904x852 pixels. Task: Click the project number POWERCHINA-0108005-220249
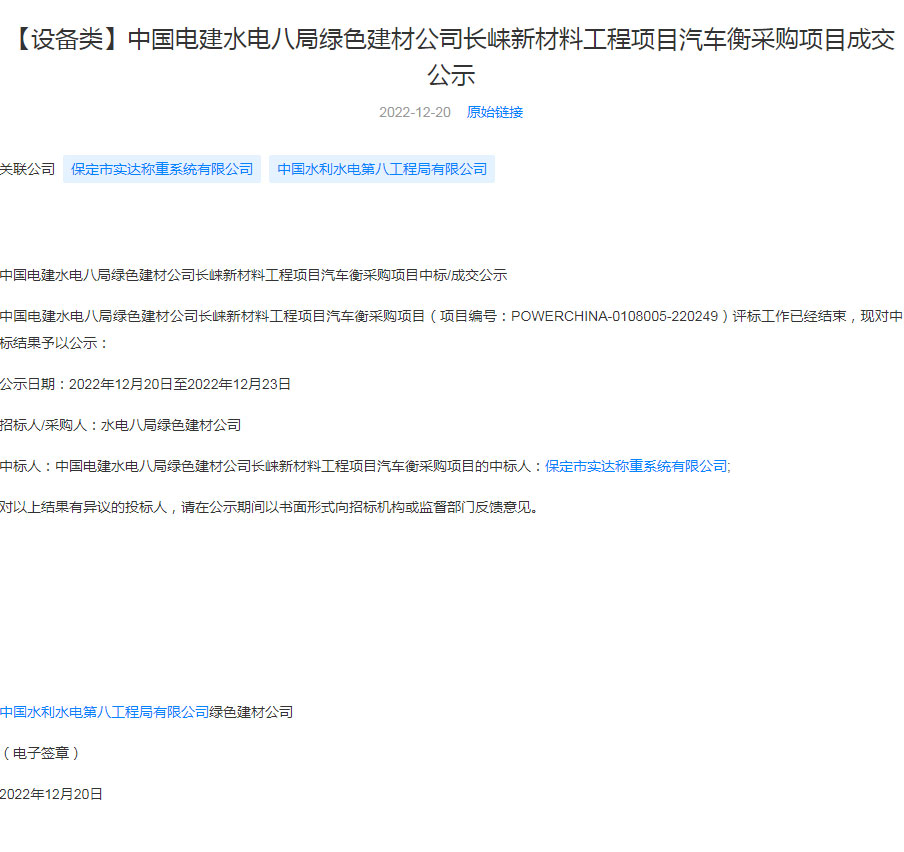point(615,316)
